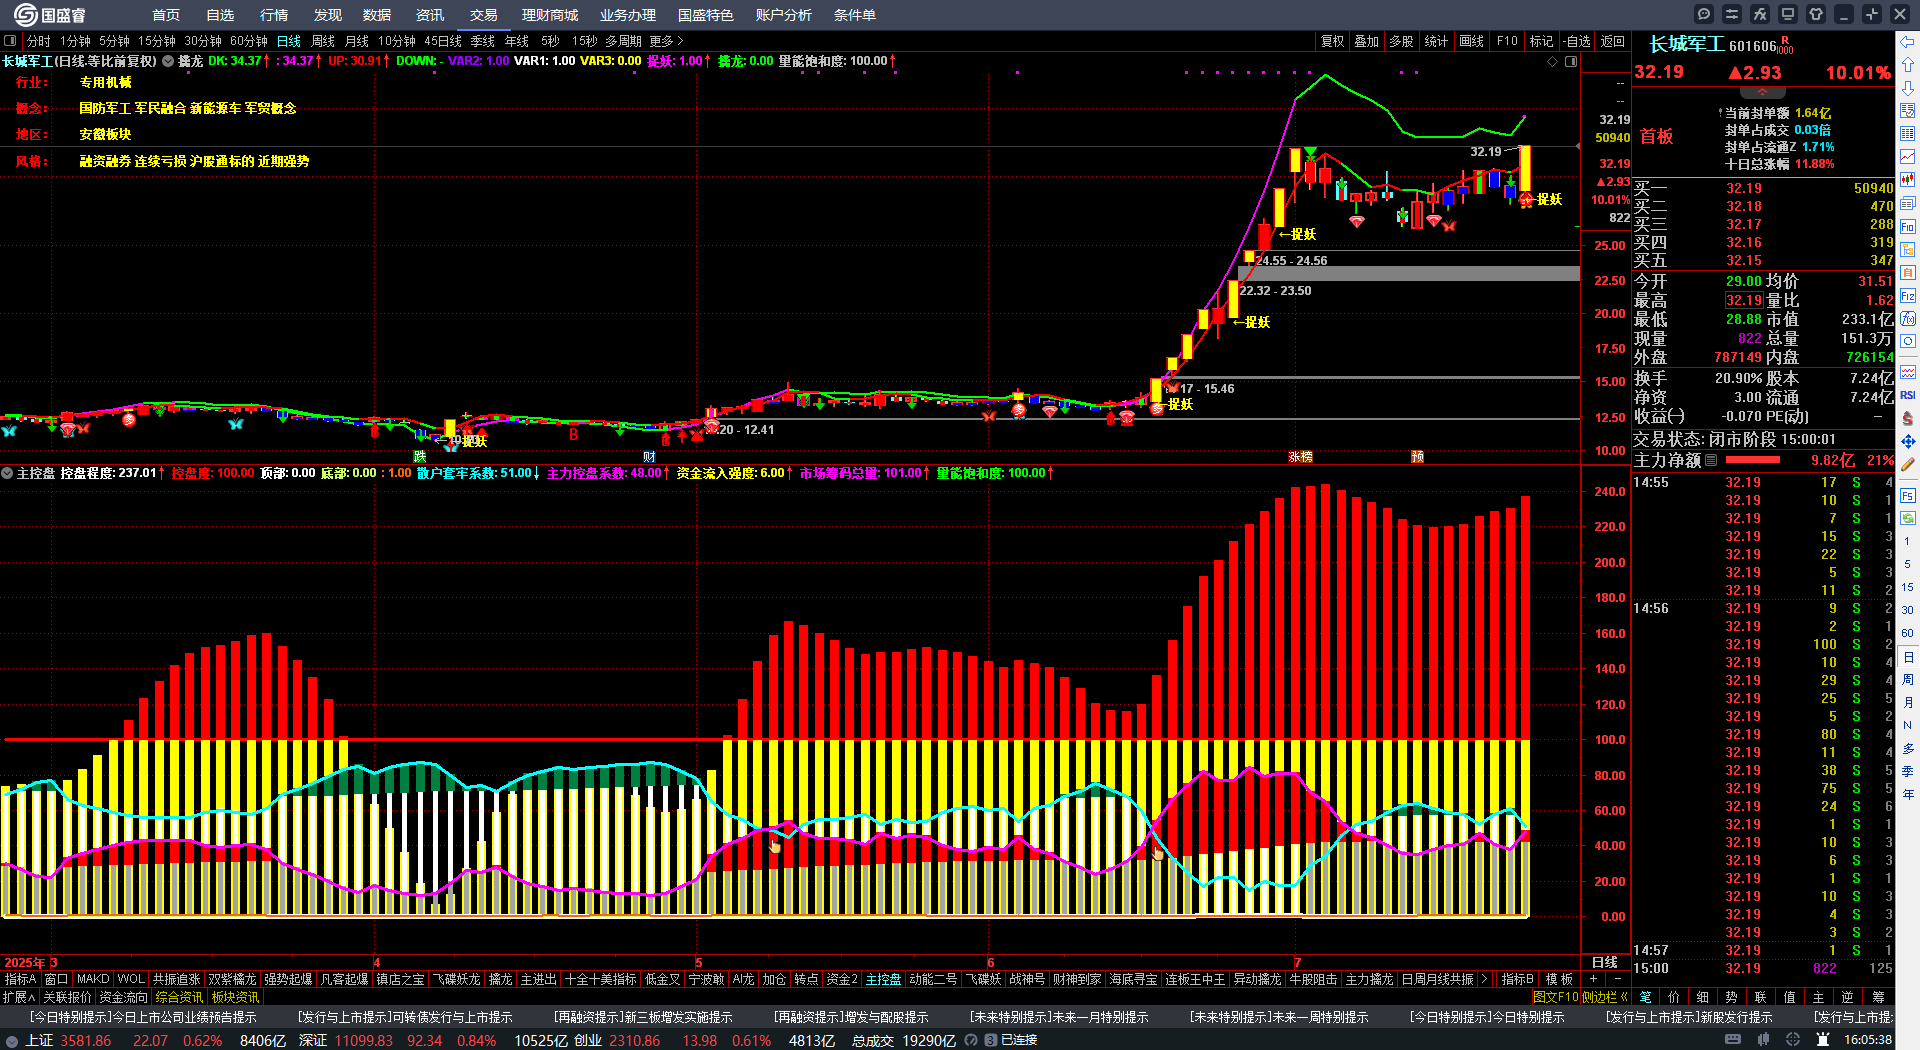Click the 上证 index value 3581.86
Viewport: 1920px width, 1050px height.
tap(86, 1041)
